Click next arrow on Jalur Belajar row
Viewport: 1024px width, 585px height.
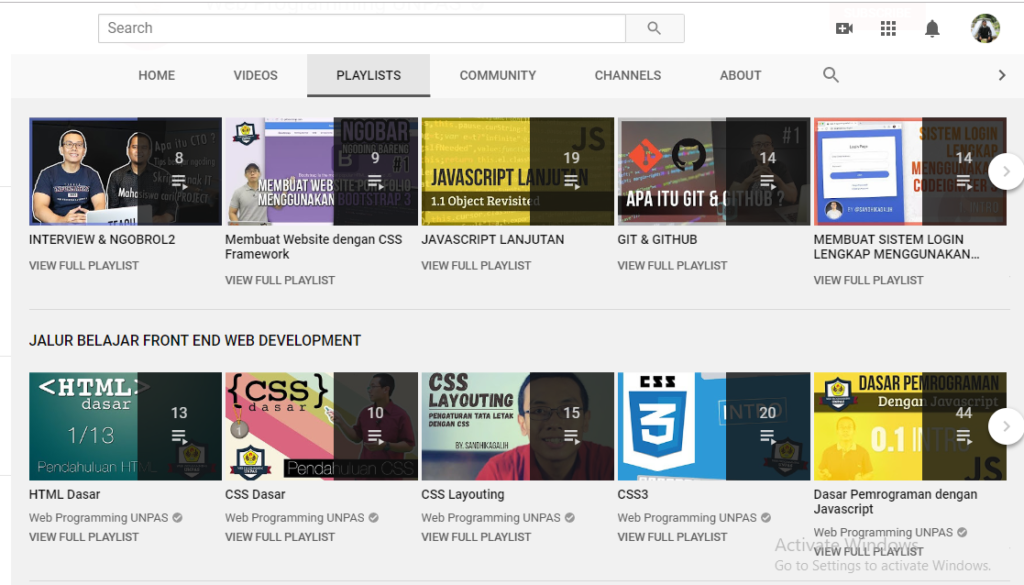(1006, 426)
